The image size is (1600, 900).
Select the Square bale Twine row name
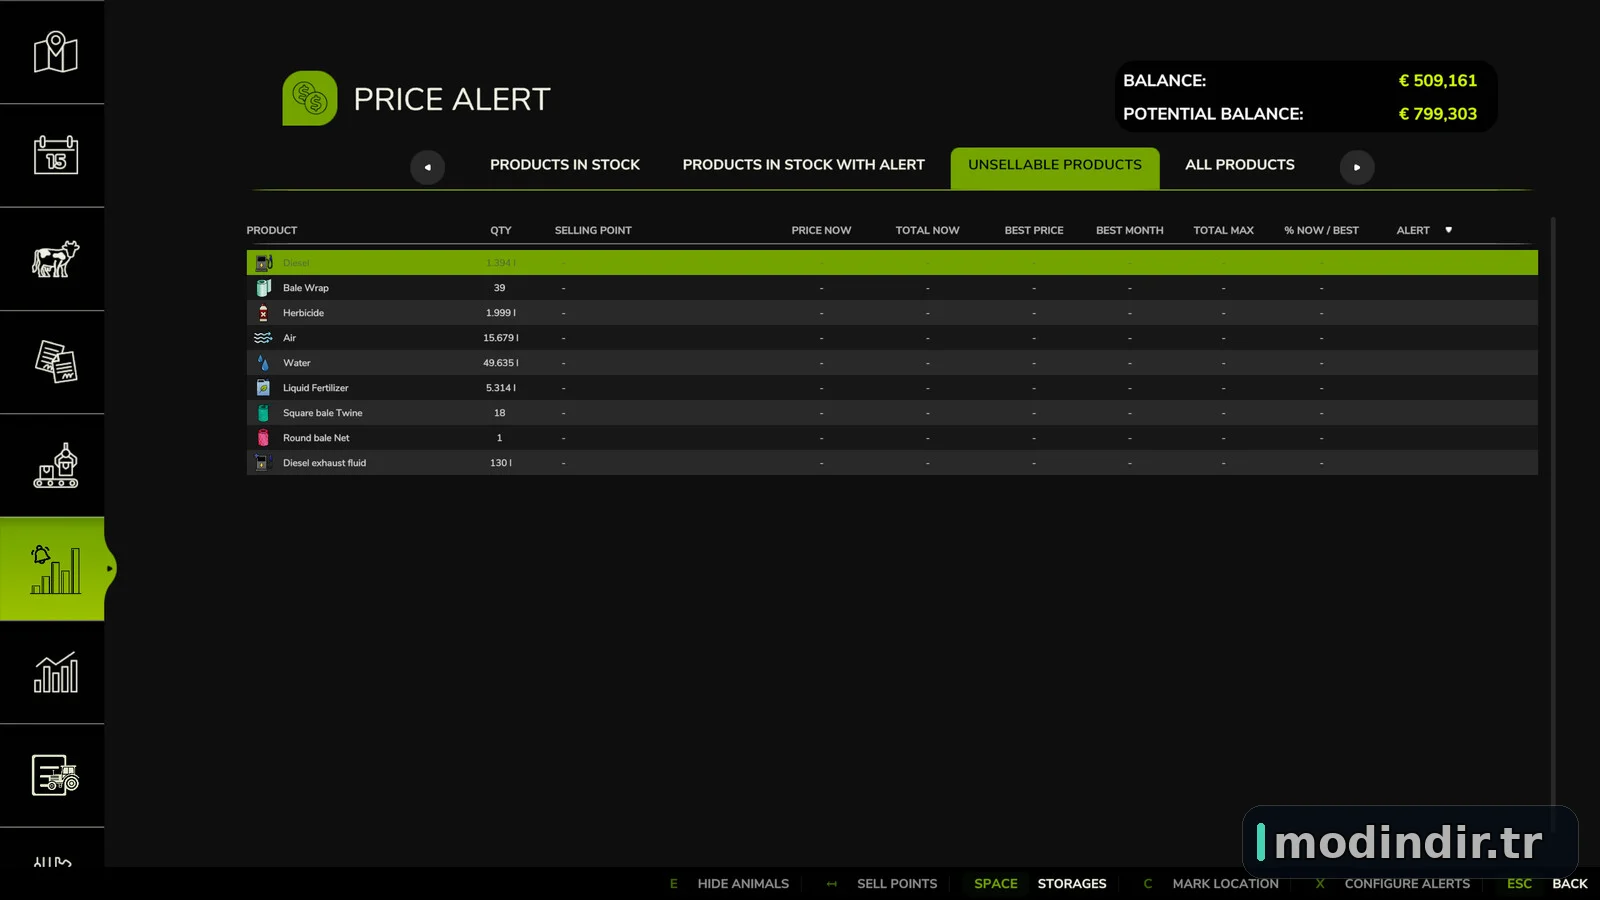323,413
